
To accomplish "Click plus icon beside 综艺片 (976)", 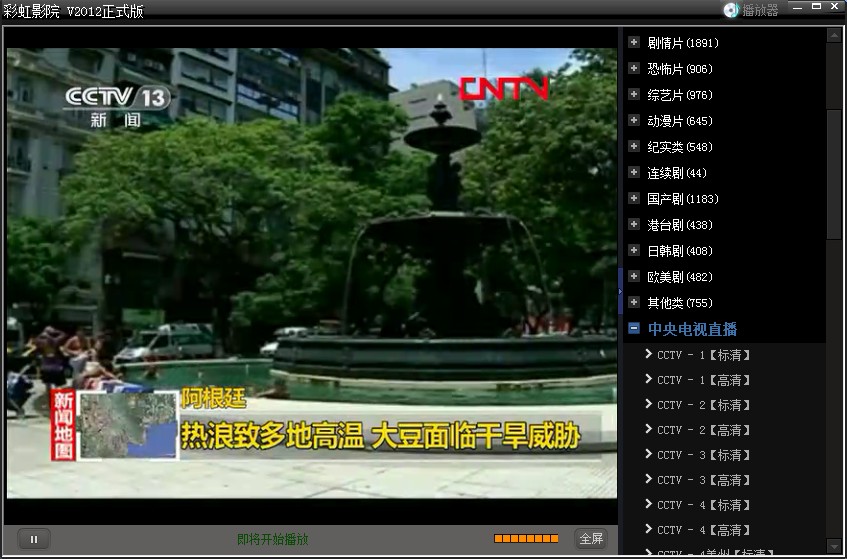I will 633,94.
